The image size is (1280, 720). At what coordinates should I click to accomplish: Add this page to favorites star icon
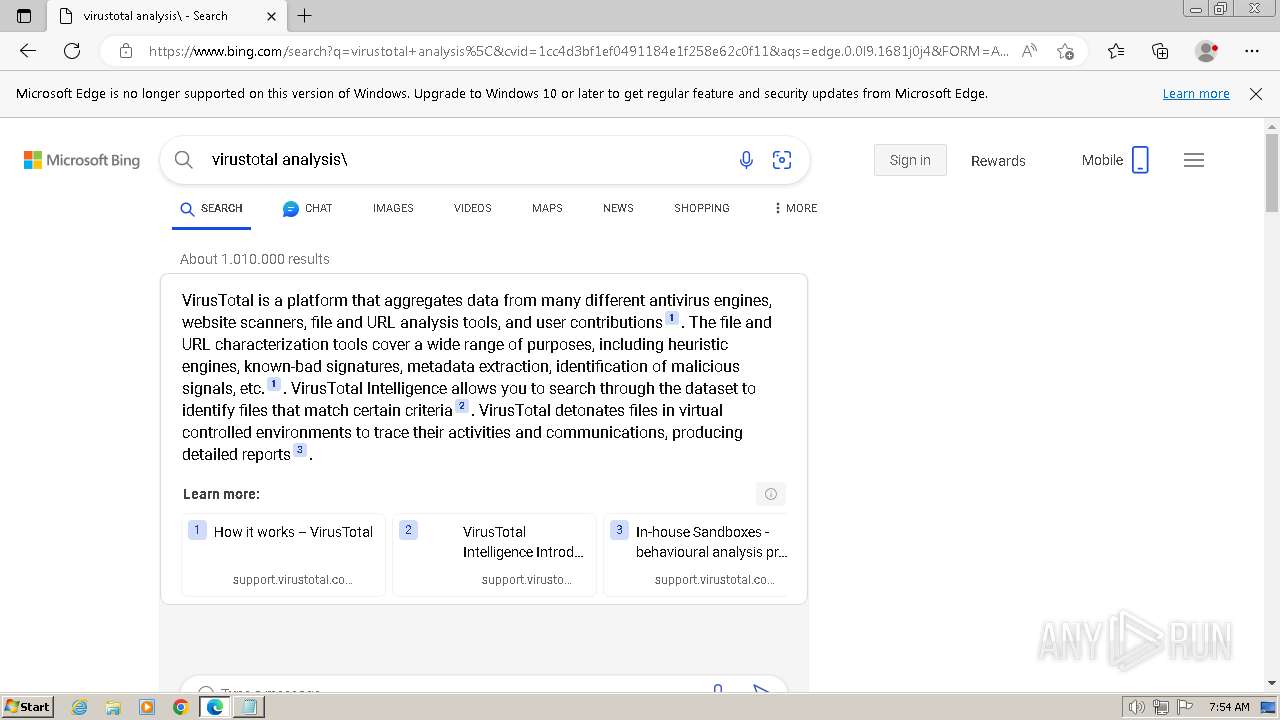point(1065,51)
